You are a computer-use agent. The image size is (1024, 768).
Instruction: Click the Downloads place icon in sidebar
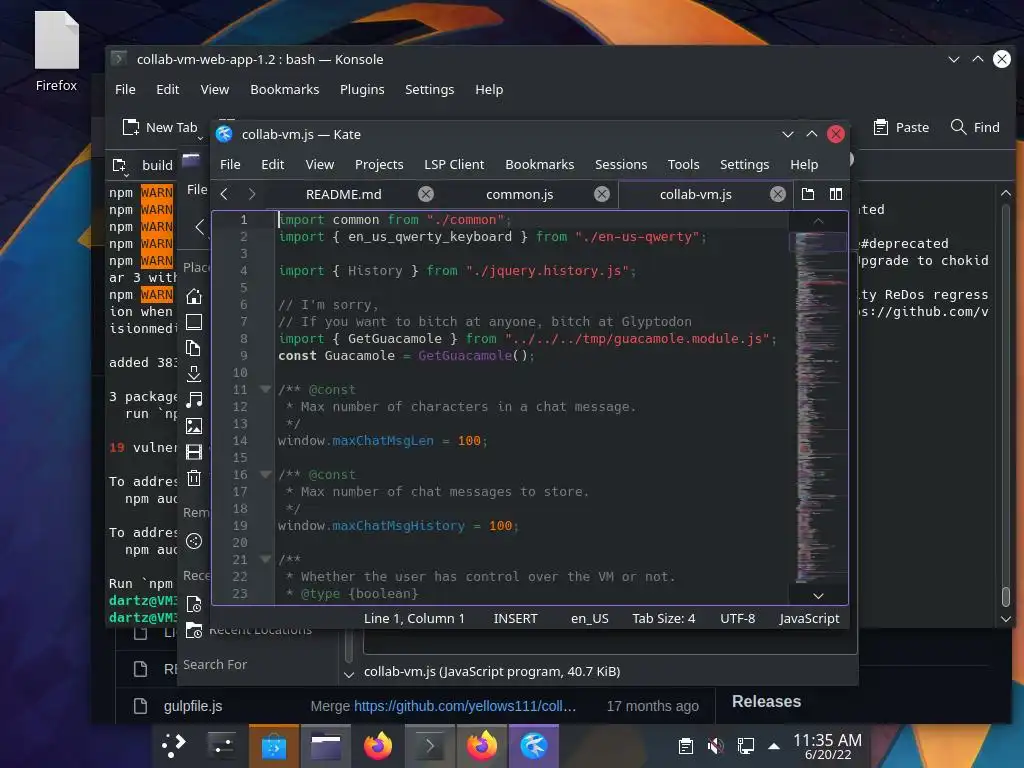(x=194, y=374)
